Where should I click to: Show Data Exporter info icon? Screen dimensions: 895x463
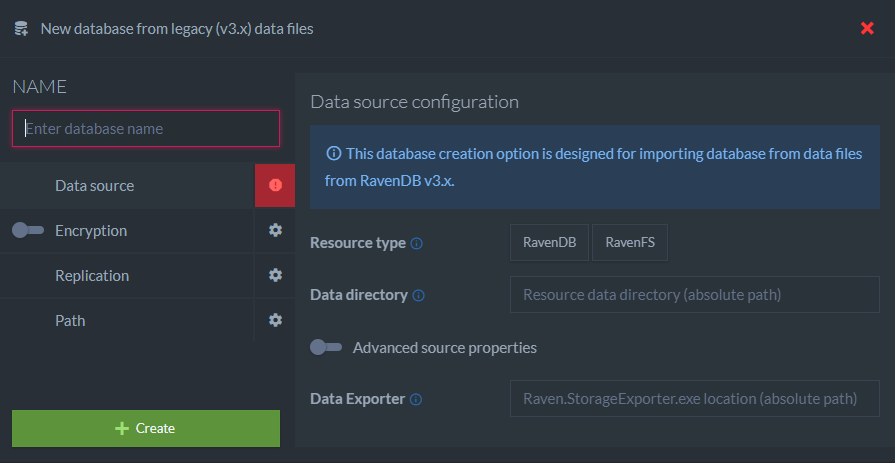(416, 400)
